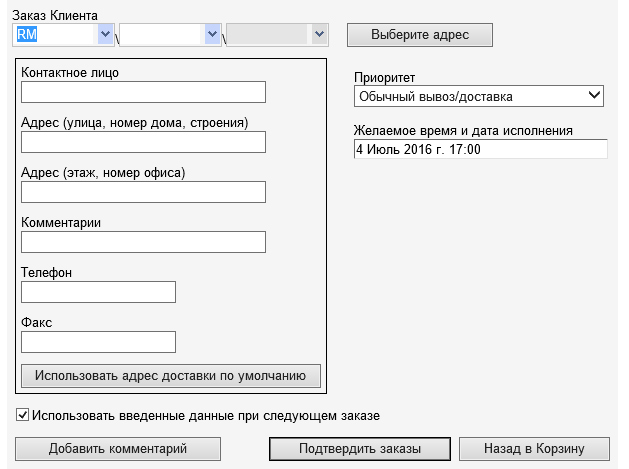This screenshot has height=469, width=629.
Task: Click into the Факс field
Action: pos(98,342)
